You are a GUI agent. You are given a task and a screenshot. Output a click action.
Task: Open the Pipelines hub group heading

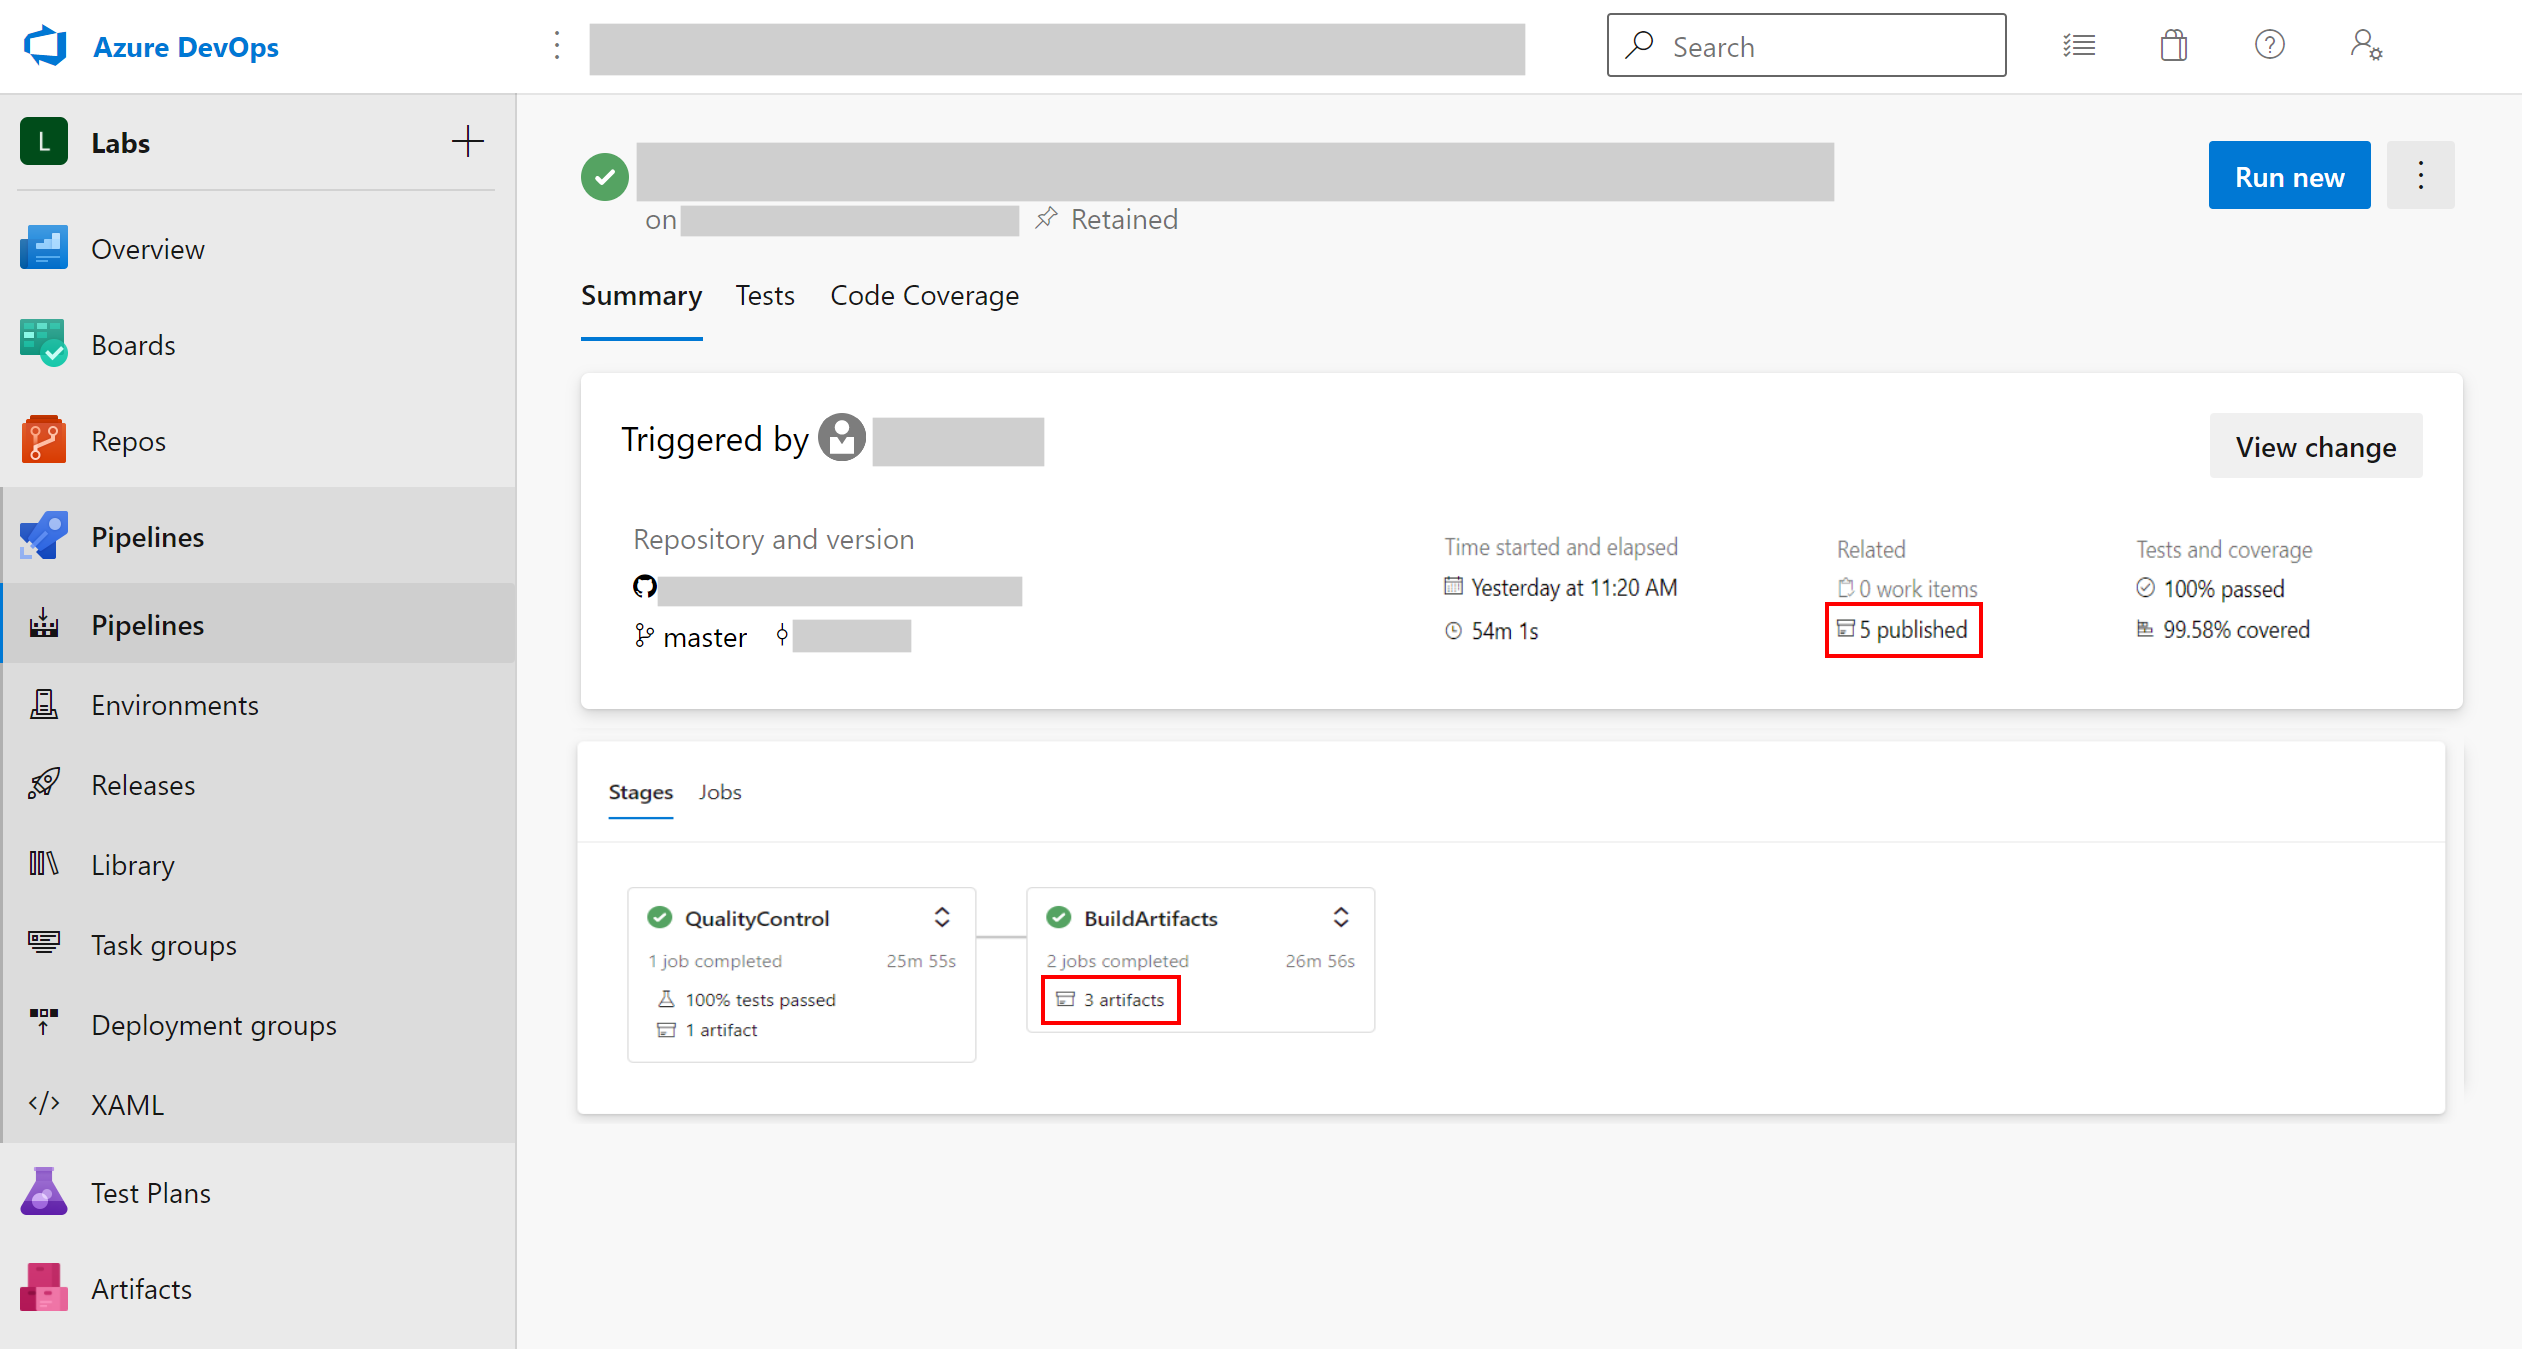pyautogui.click(x=258, y=537)
